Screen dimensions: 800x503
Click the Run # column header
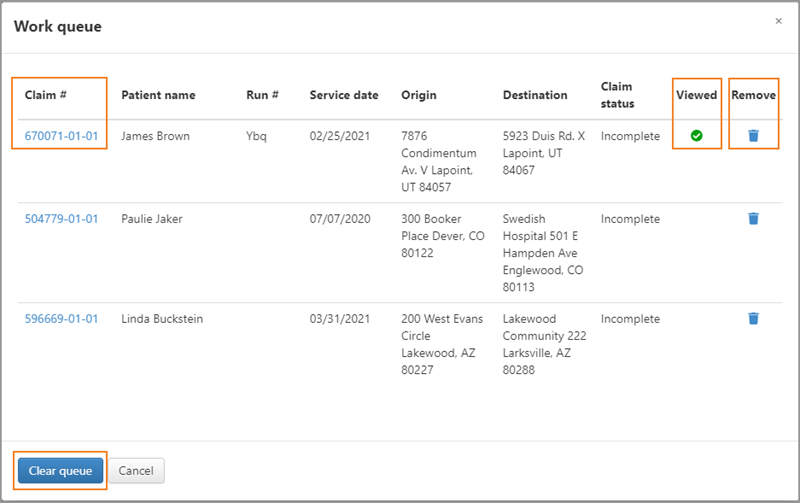click(x=262, y=95)
